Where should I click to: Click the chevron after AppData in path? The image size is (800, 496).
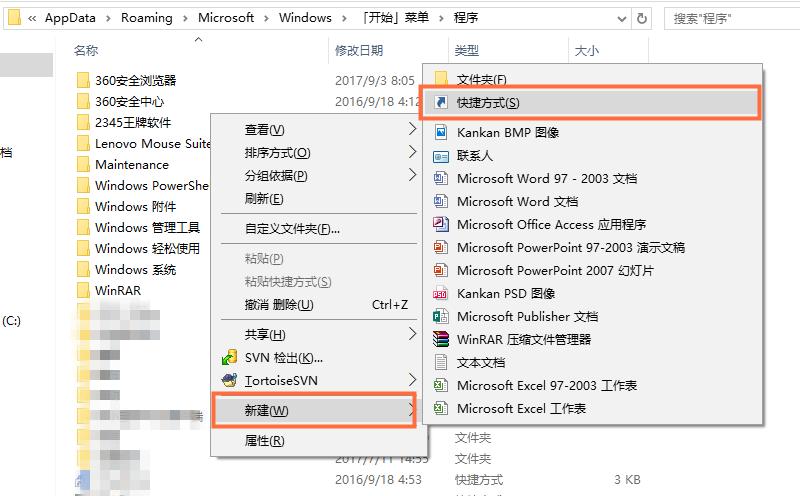pos(108,18)
